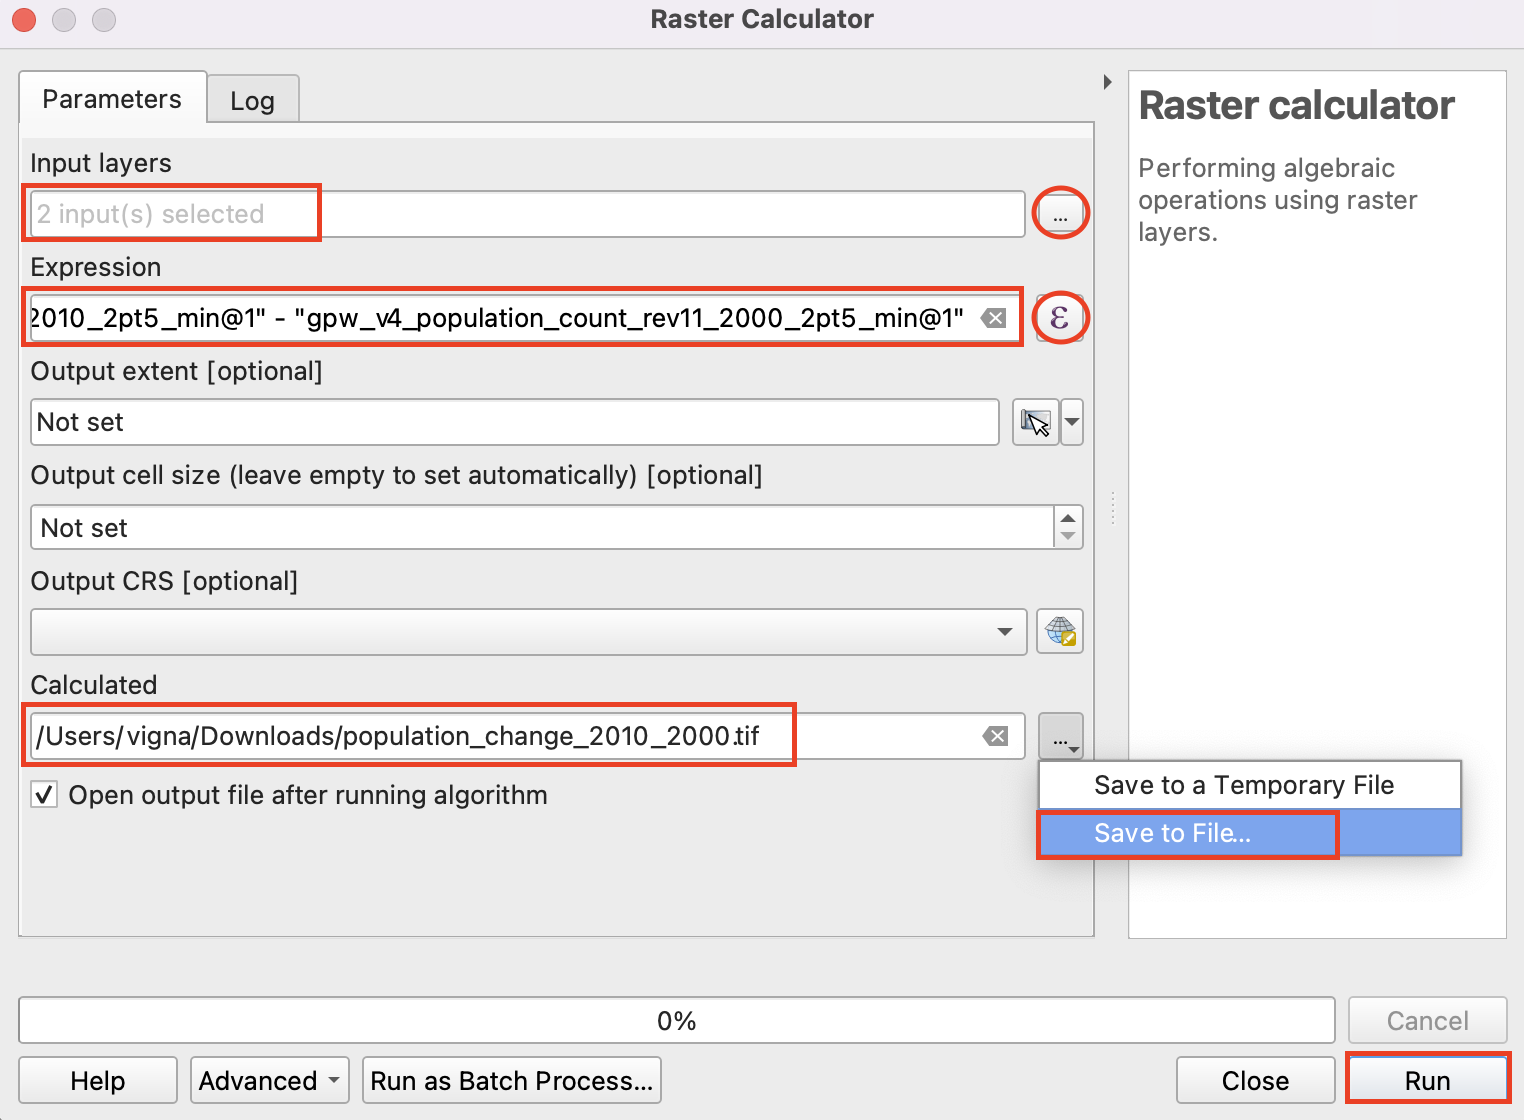Open the CRS selector globe icon
The width and height of the screenshot is (1524, 1120).
click(1060, 632)
